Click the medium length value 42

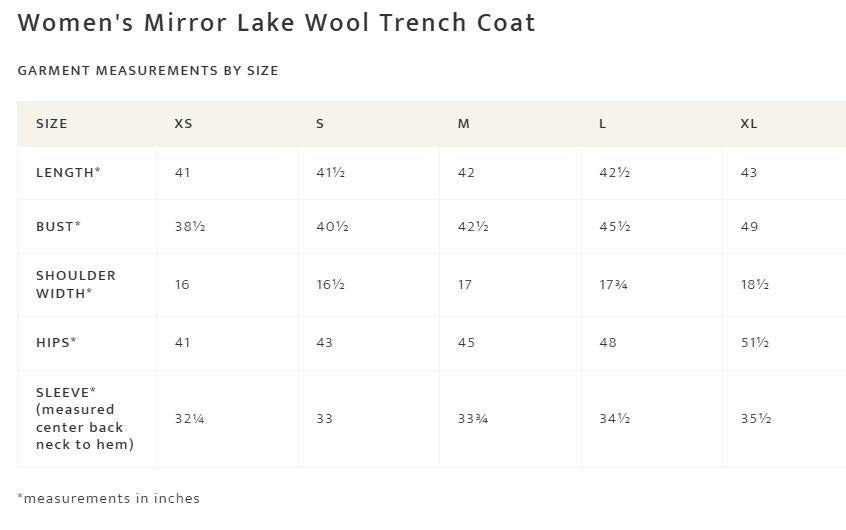466,173
